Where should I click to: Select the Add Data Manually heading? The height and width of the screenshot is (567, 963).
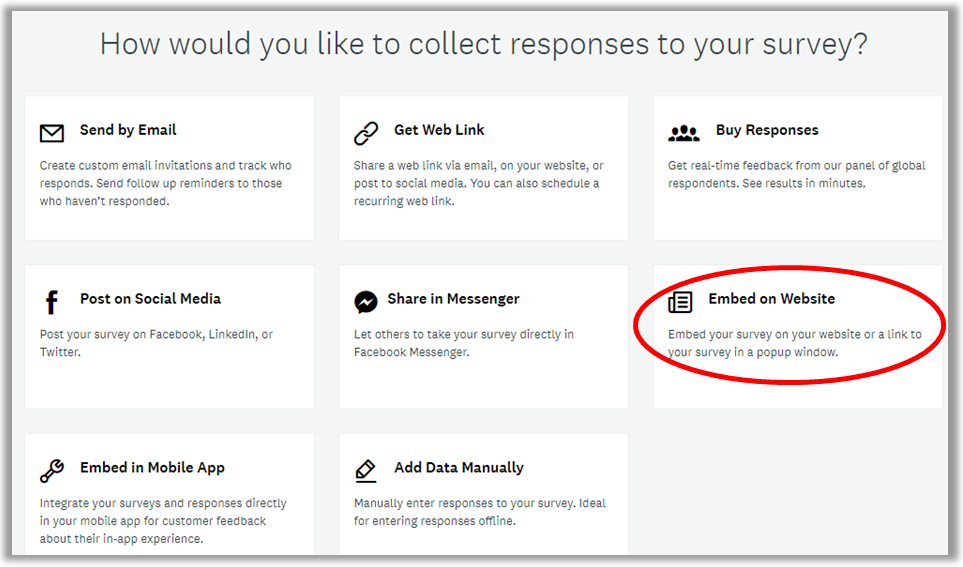click(x=459, y=468)
